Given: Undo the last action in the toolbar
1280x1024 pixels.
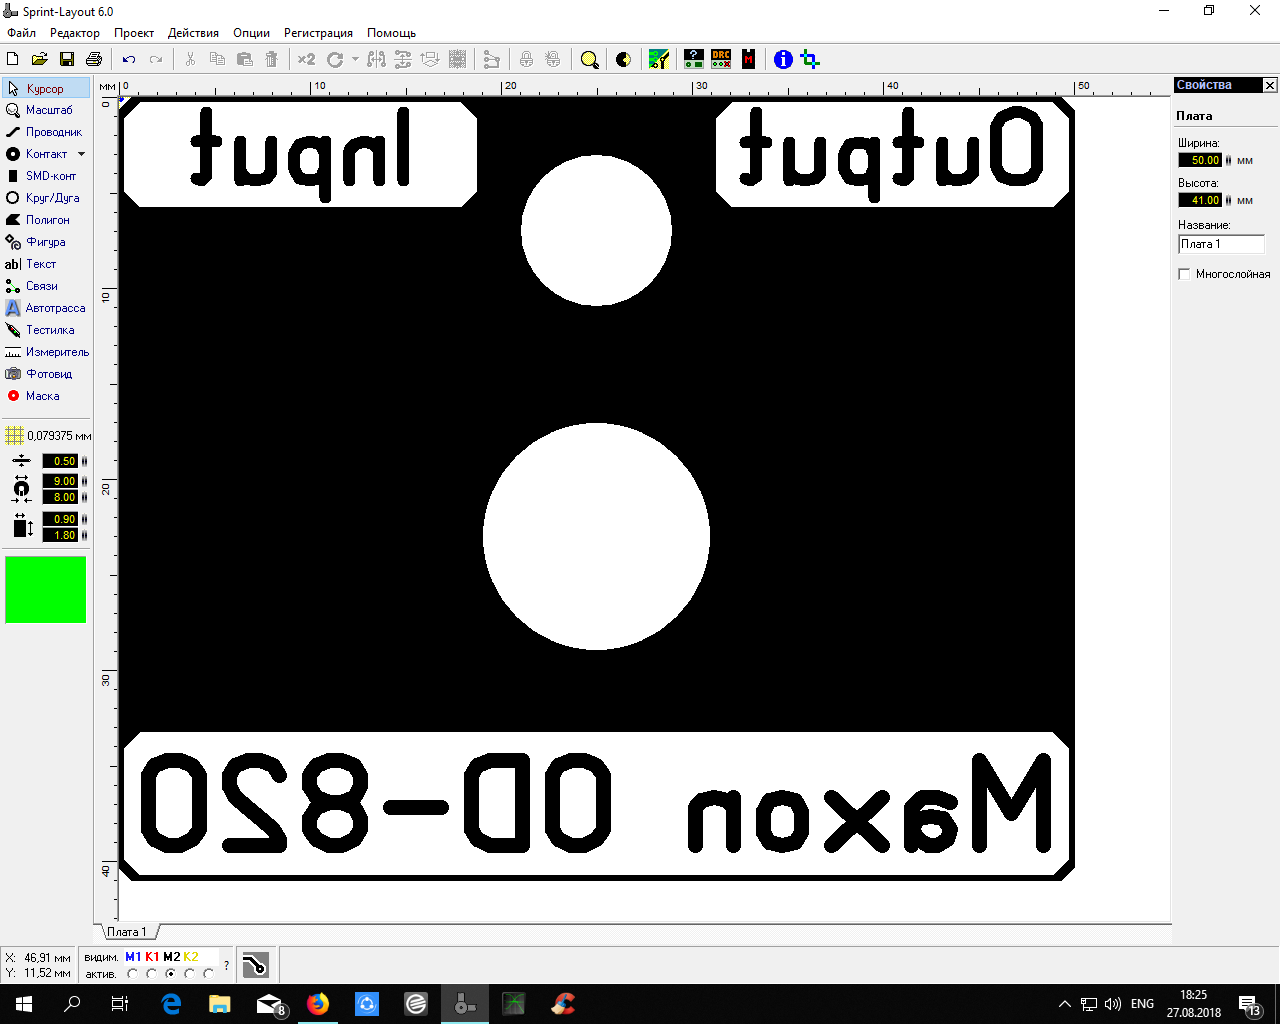Looking at the screenshot, I should click(129, 60).
